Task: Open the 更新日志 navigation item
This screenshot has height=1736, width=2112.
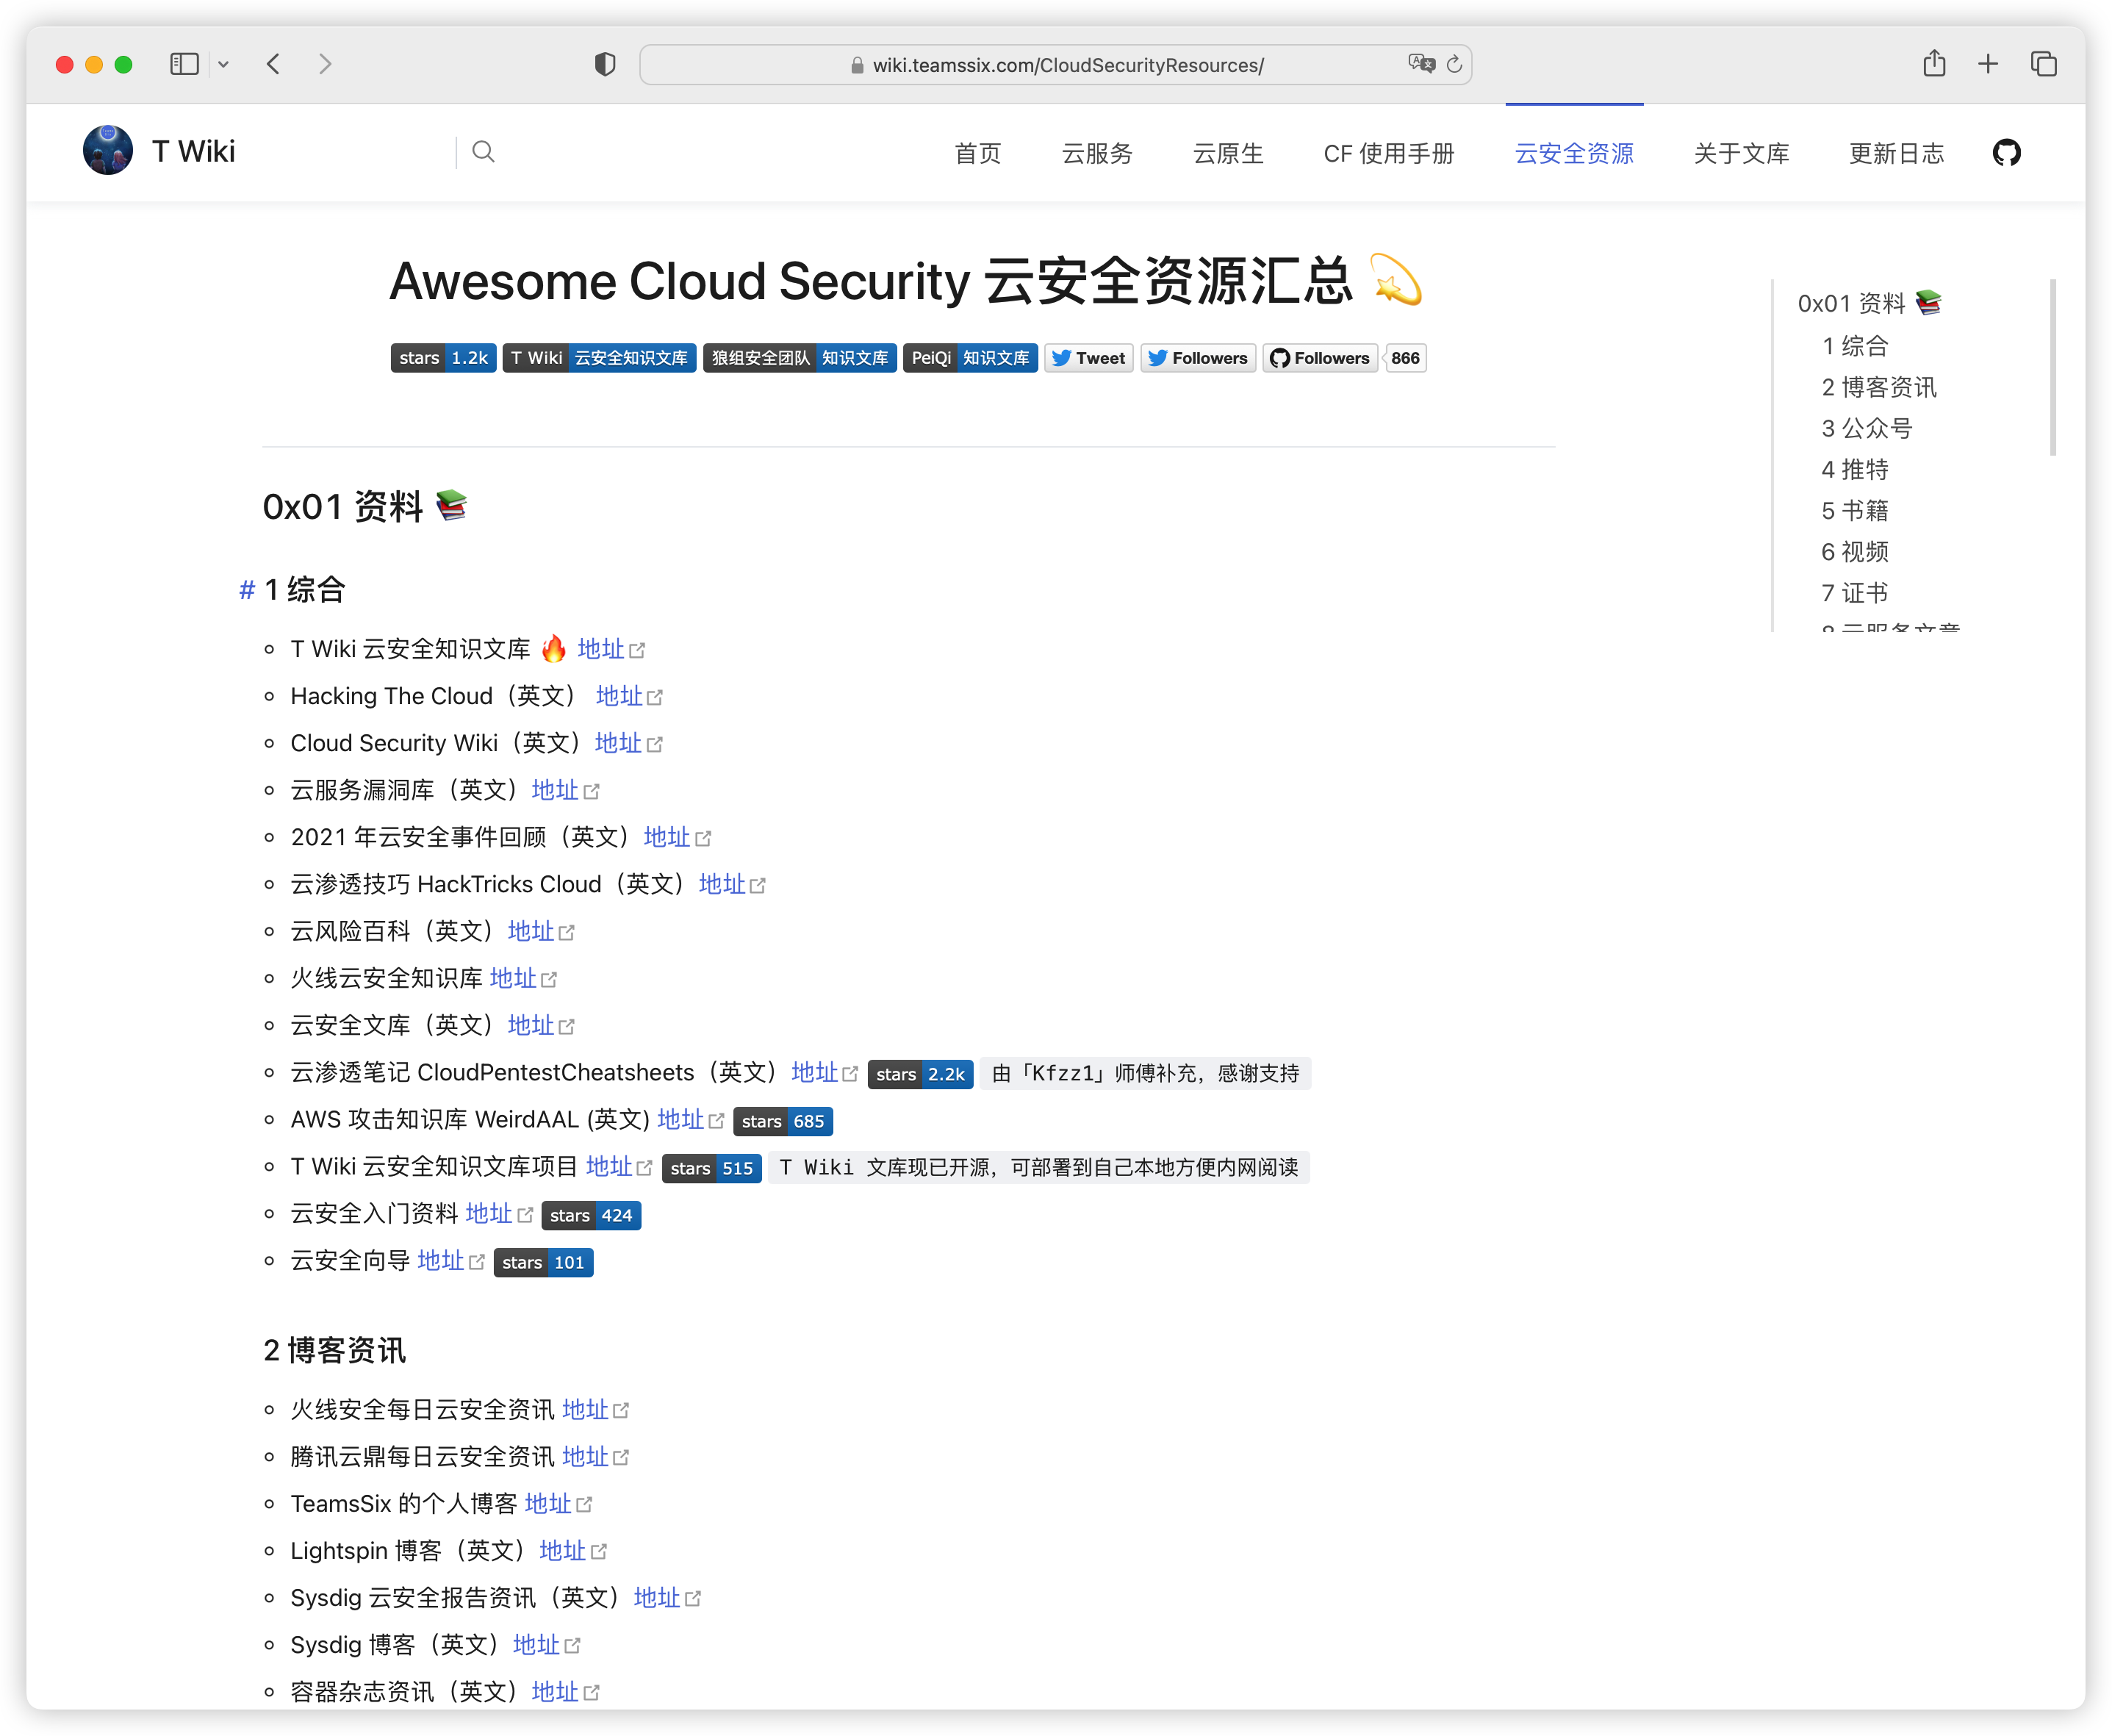Action: click(1896, 154)
